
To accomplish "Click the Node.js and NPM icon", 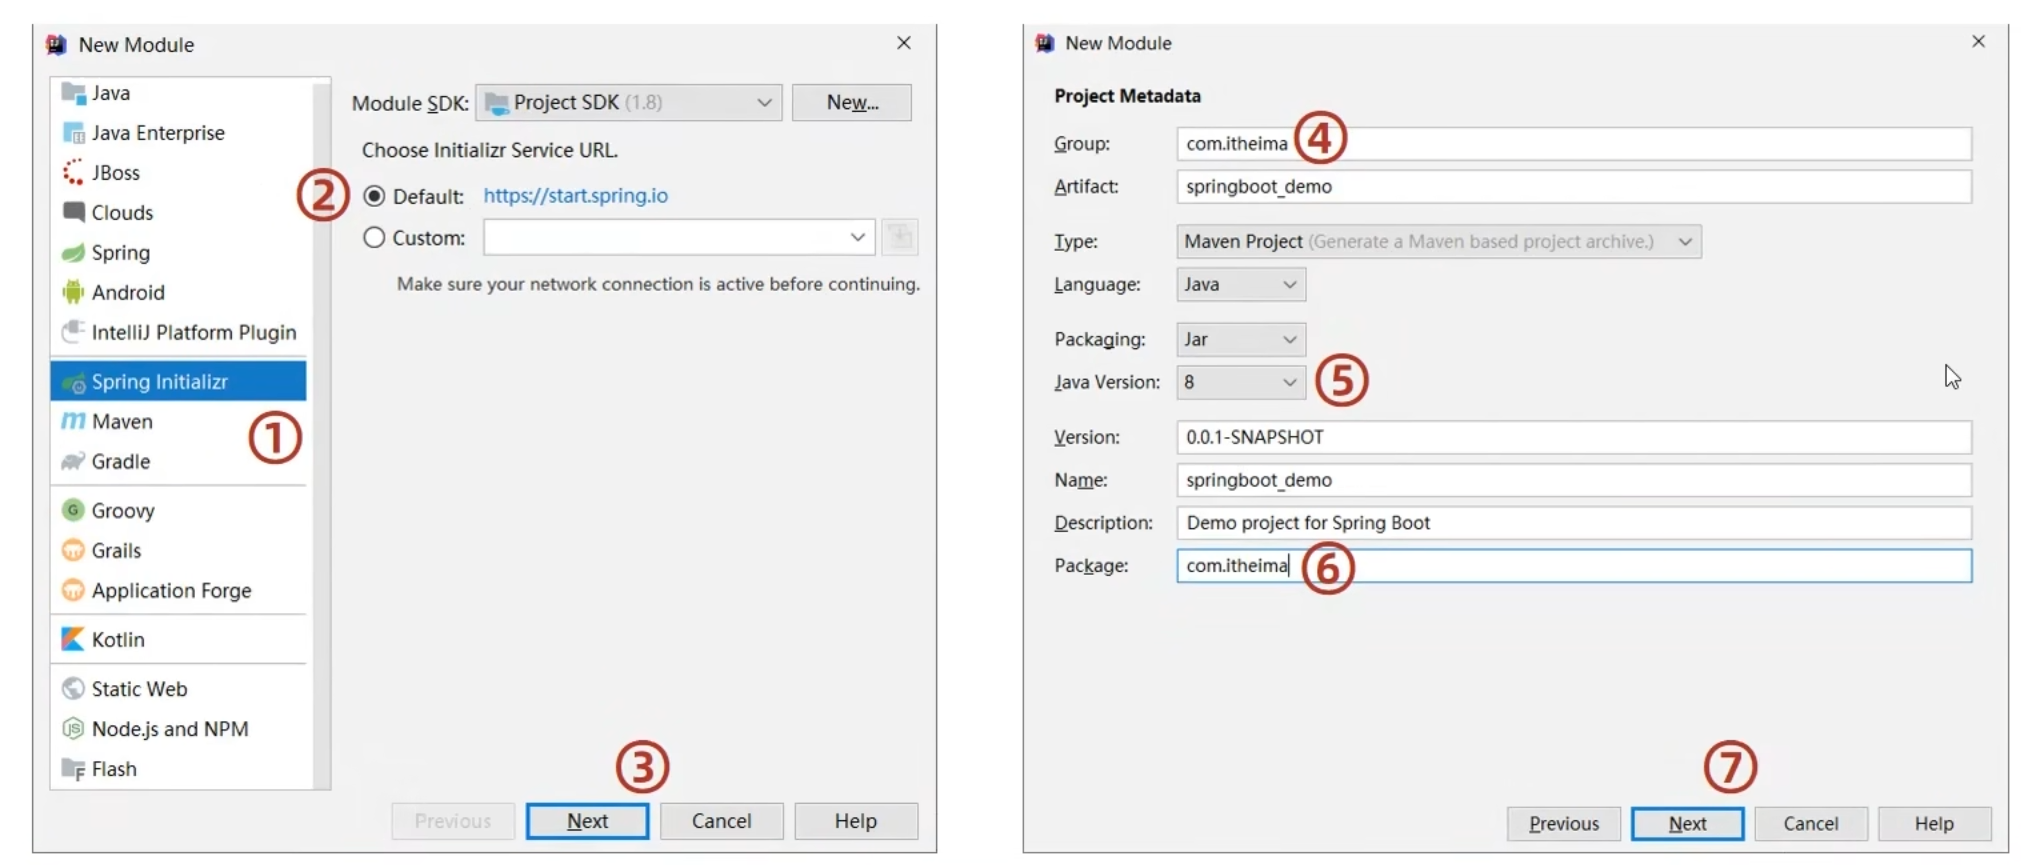I will (73, 728).
